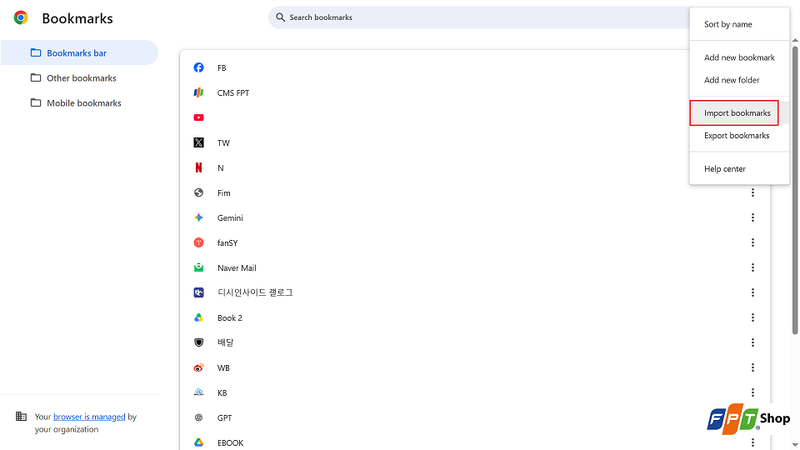Click the FB bookmark title
The width and height of the screenshot is (800, 450).
pyautogui.click(x=221, y=68)
